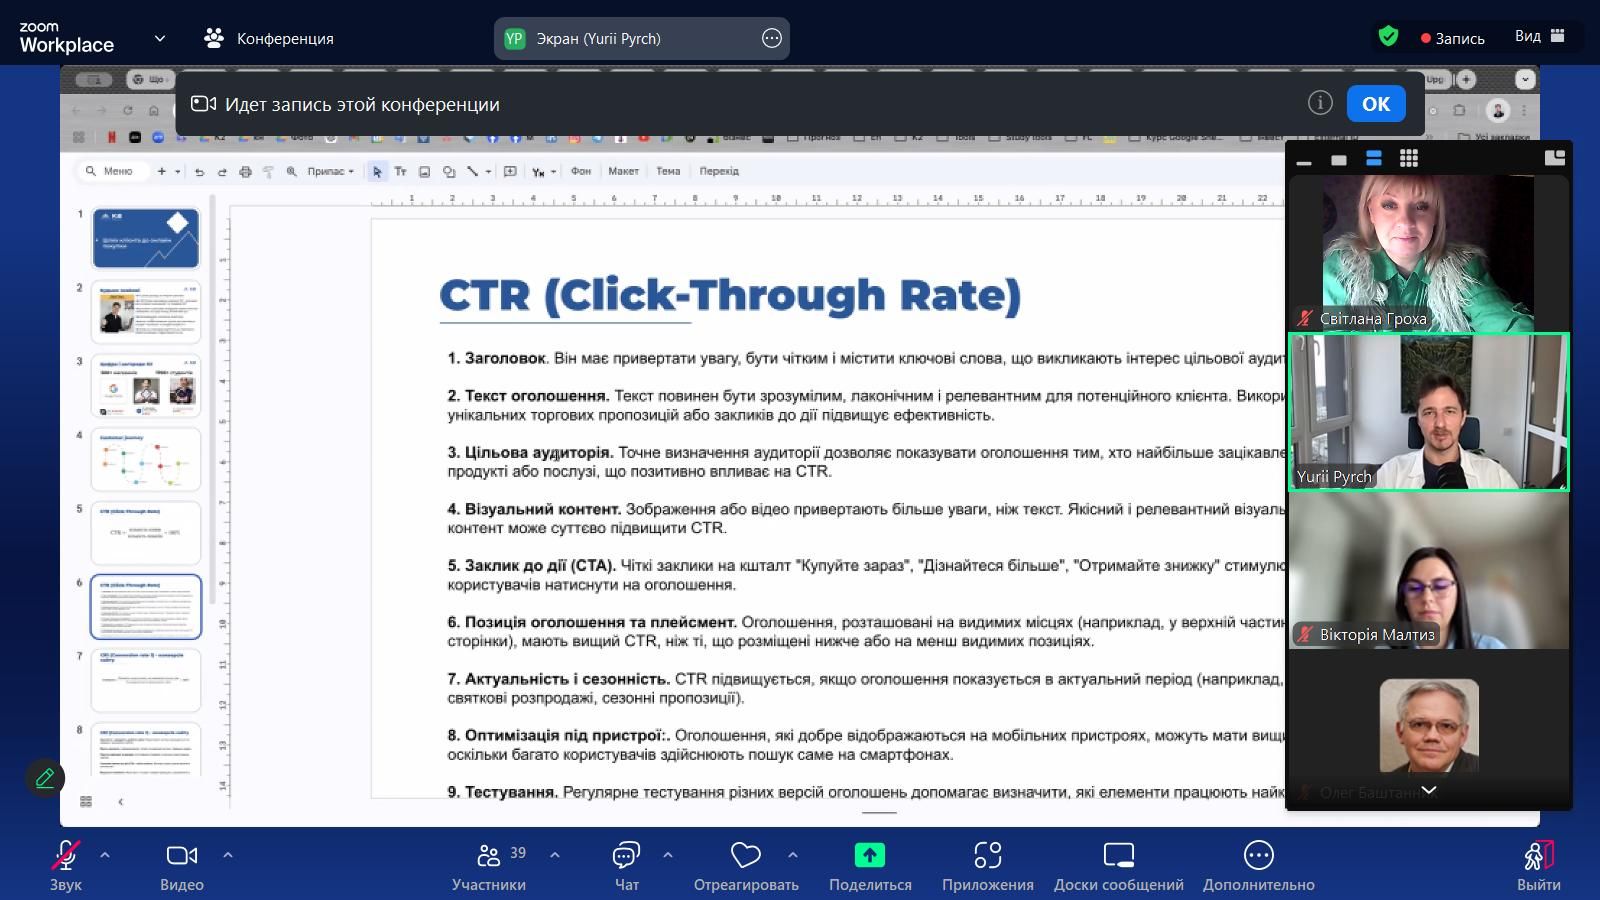Select the line tool icon

(x=473, y=171)
